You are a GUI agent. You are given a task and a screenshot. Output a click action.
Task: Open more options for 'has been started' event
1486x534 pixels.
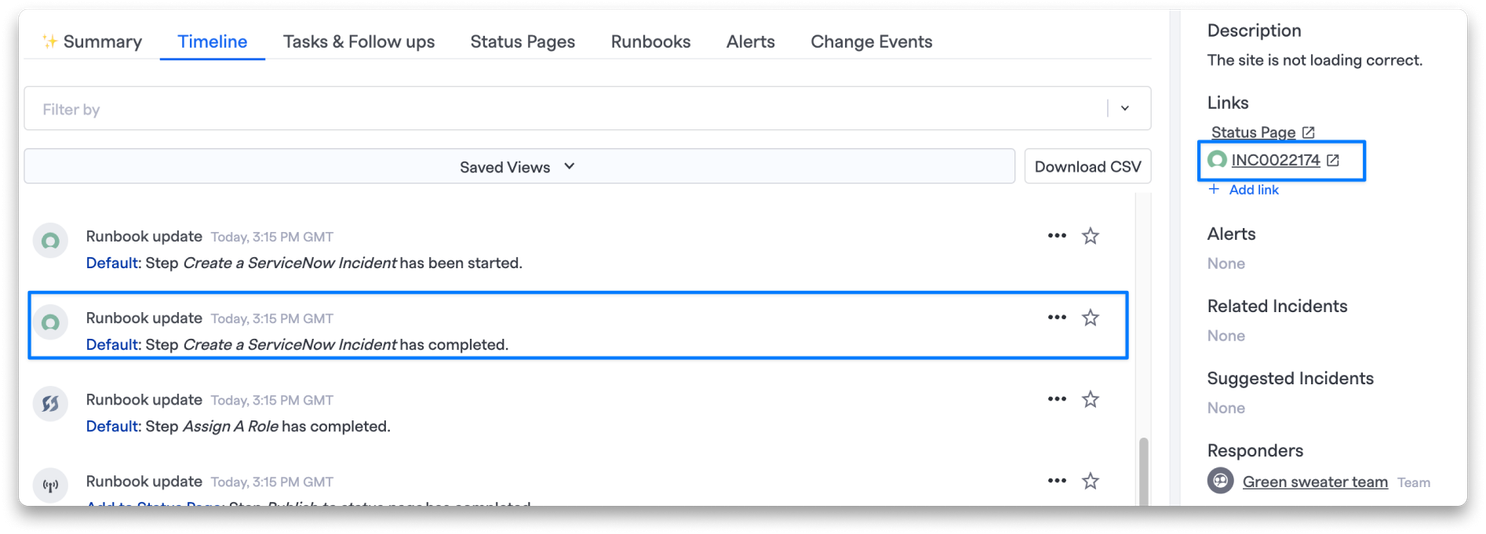coord(1057,236)
